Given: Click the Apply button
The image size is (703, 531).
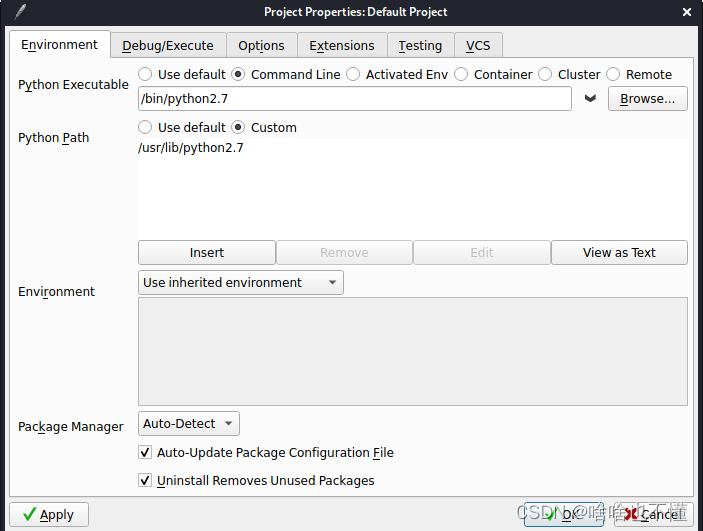Looking at the screenshot, I should [x=49, y=514].
